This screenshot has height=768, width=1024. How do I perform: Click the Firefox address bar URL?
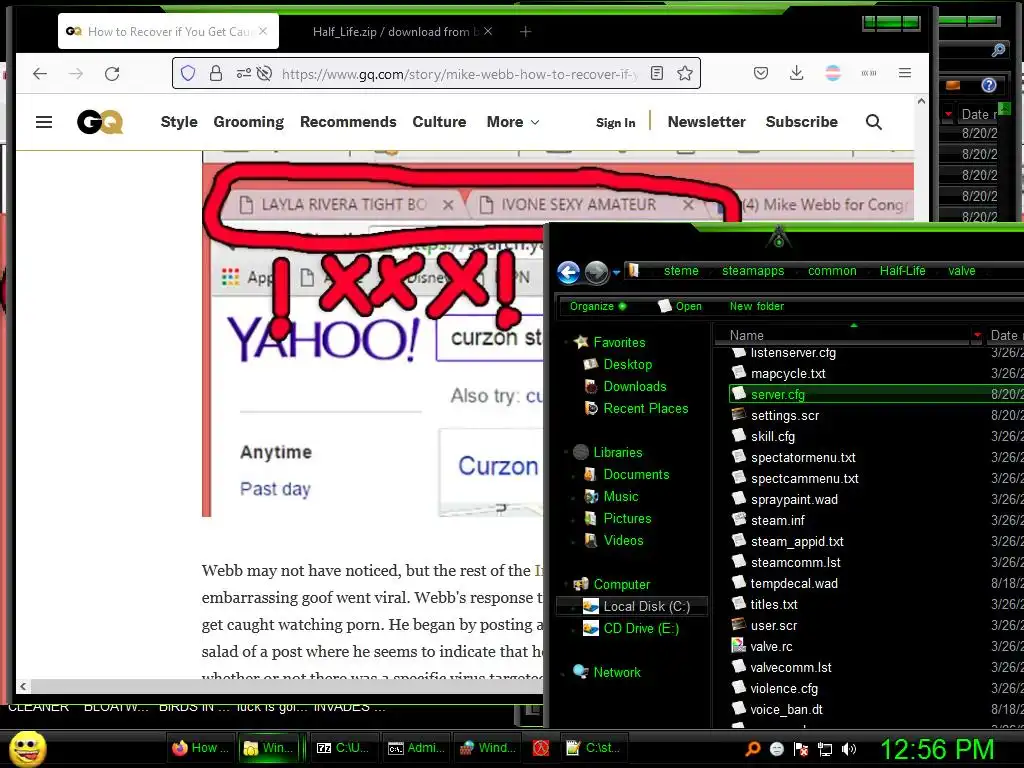tap(457, 74)
